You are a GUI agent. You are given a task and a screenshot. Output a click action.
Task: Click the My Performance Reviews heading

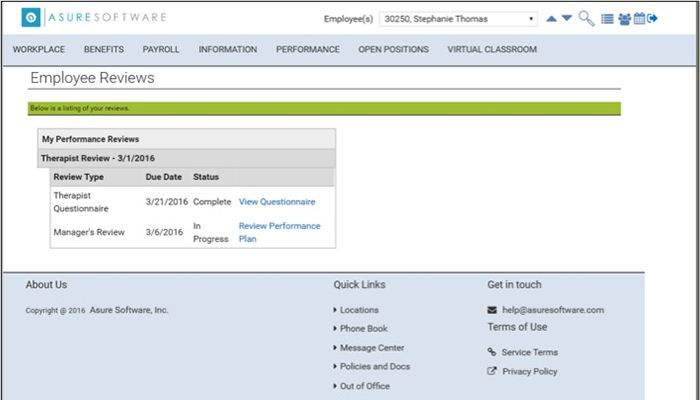(x=91, y=139)
